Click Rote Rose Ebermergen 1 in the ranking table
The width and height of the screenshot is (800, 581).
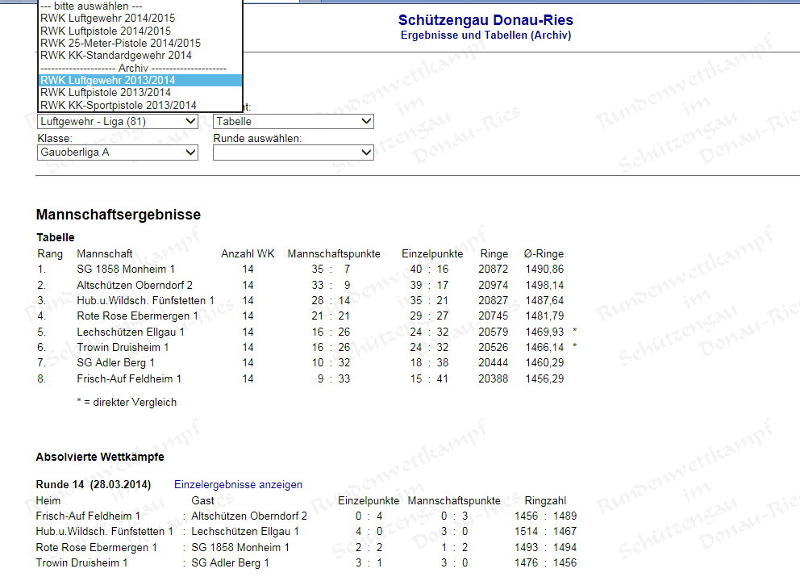pyautogui.click(x=137, y=316)
